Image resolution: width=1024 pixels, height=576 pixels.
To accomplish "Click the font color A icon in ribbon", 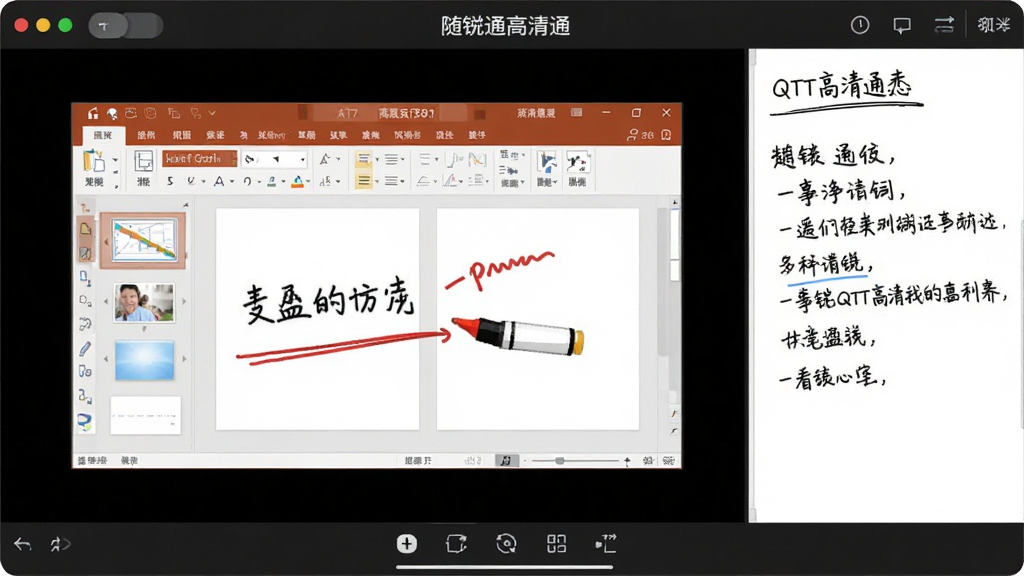I will pyautogui.click(x=219, y=181).
